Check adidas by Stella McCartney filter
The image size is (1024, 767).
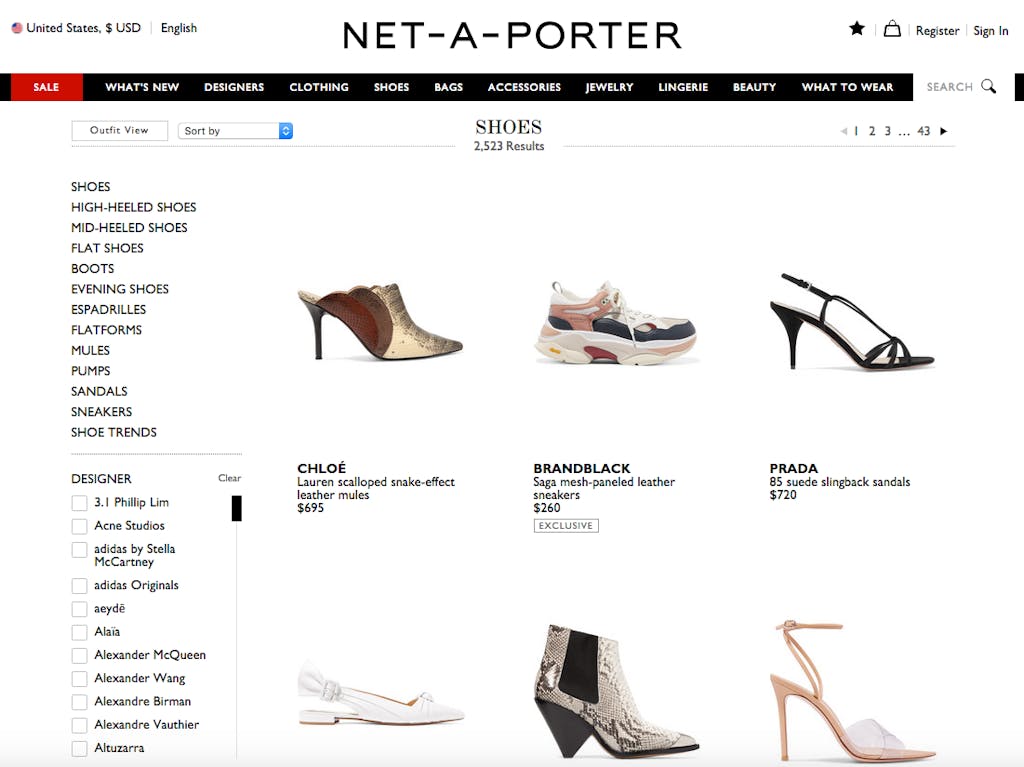[x=79, y=550]
